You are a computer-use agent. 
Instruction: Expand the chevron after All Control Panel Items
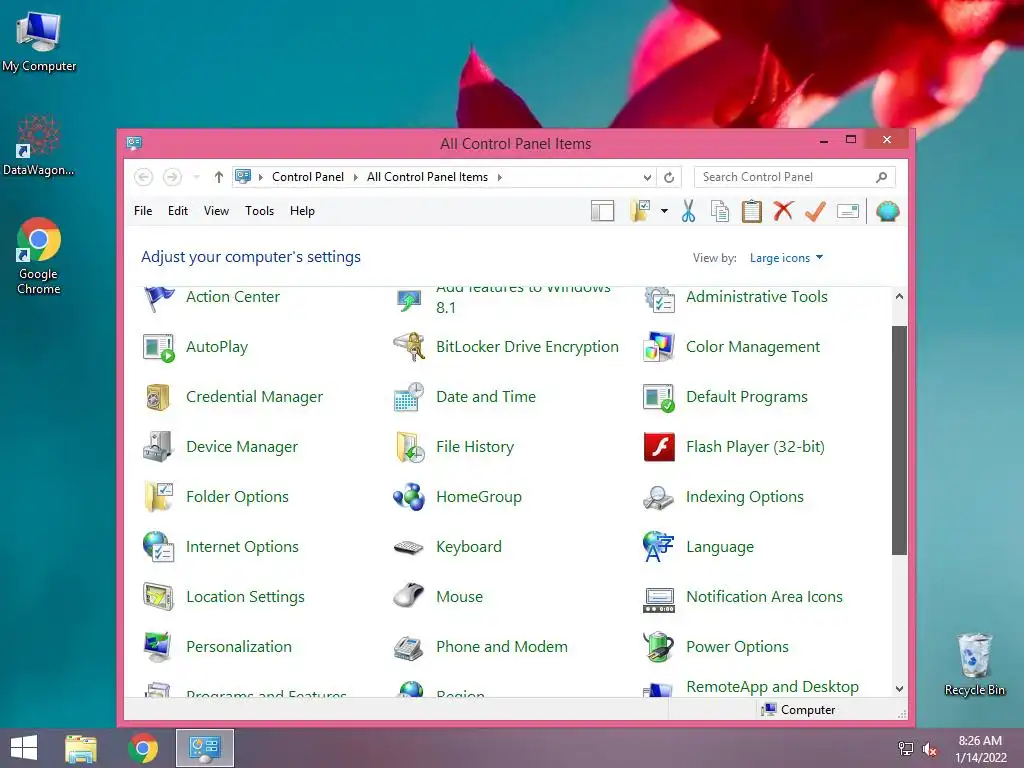[x=500, y=177]
